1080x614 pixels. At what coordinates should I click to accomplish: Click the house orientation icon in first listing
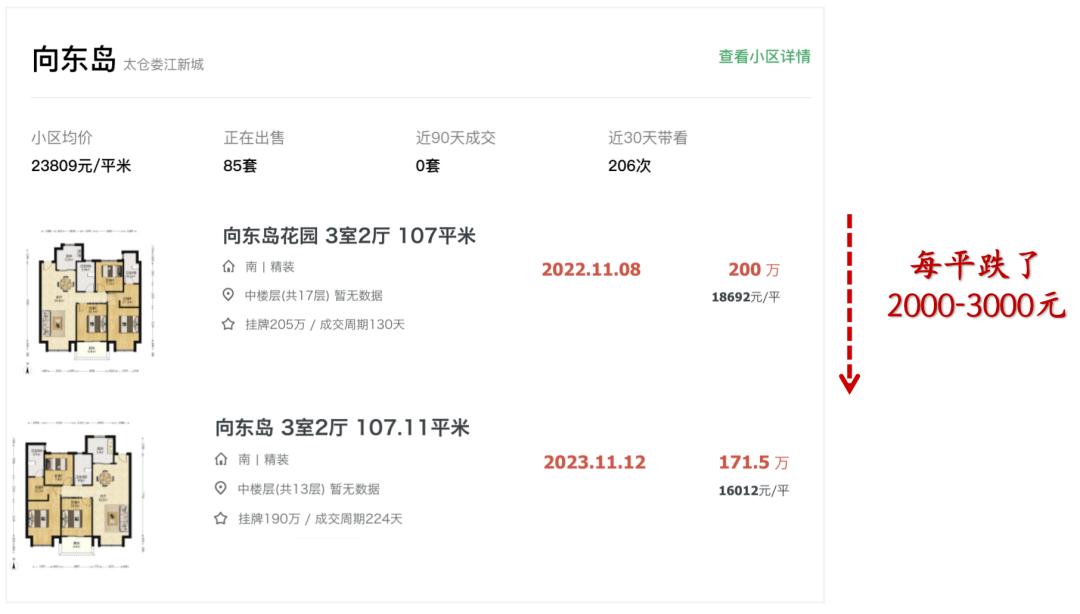(228, 267)
